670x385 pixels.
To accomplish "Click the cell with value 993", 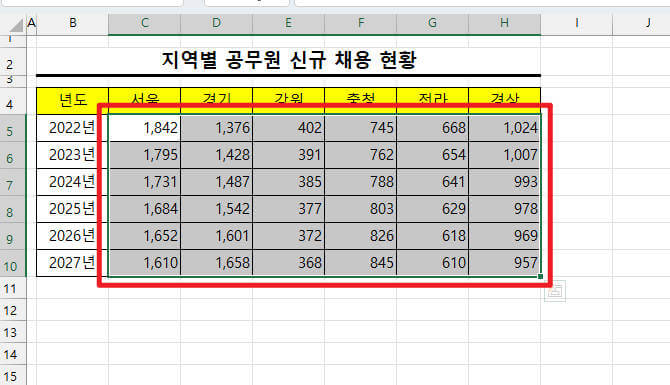I will tap(505, 182).
